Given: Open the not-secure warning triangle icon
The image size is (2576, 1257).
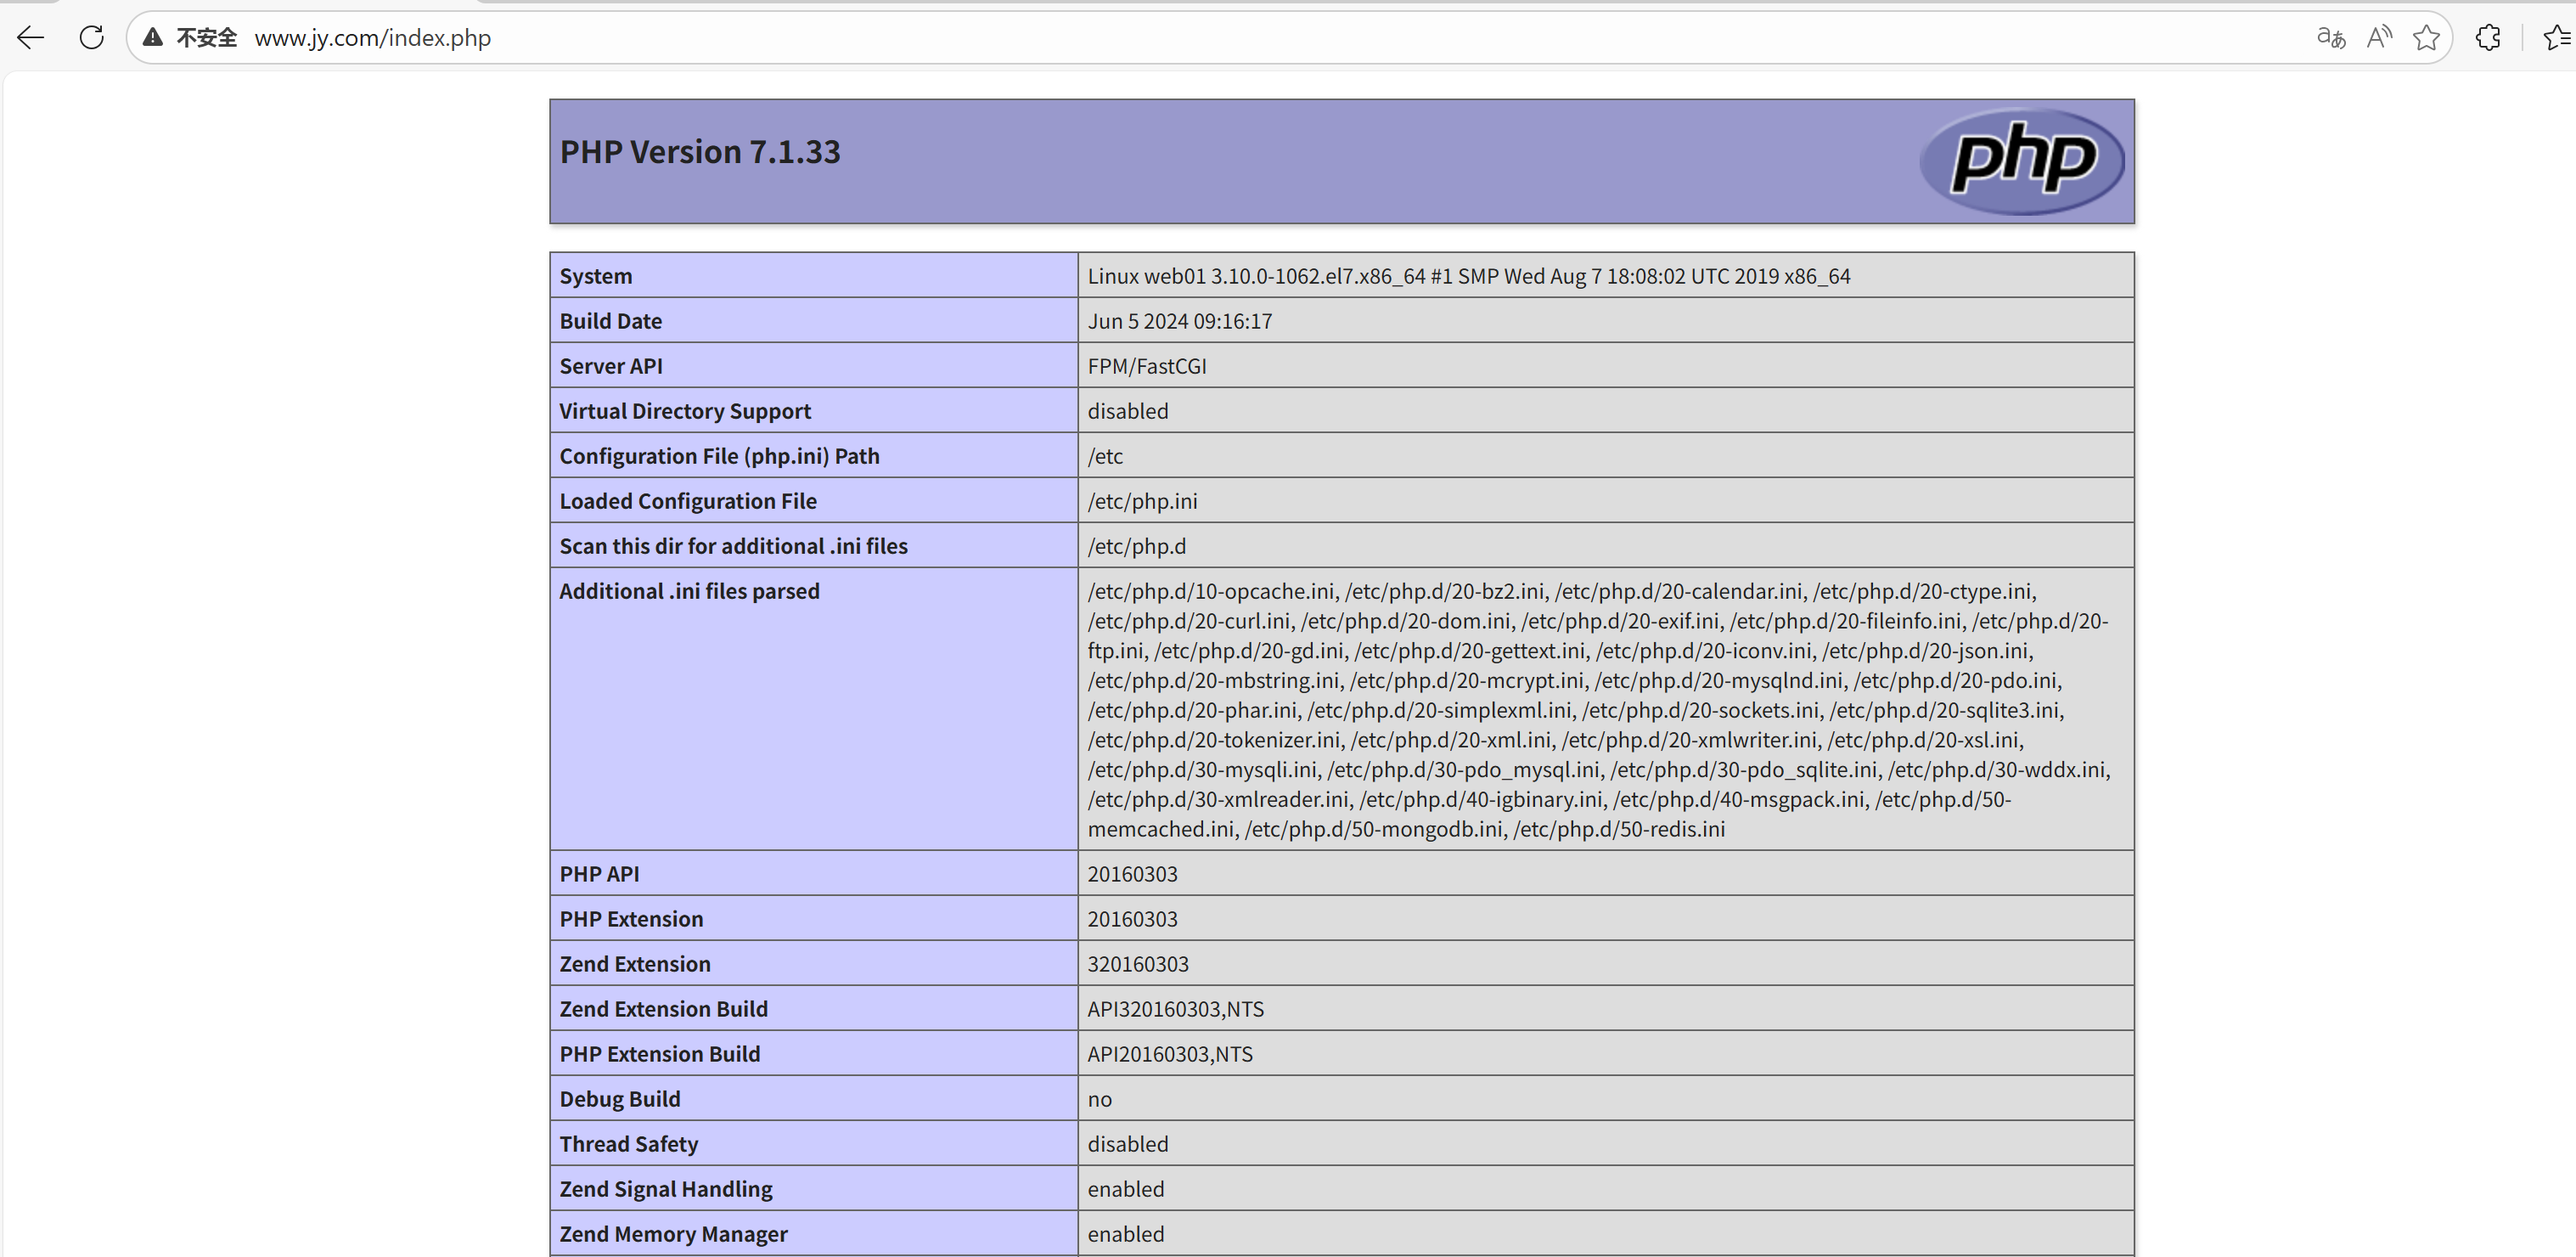Looking at the screenshot, I should [152, 38].
